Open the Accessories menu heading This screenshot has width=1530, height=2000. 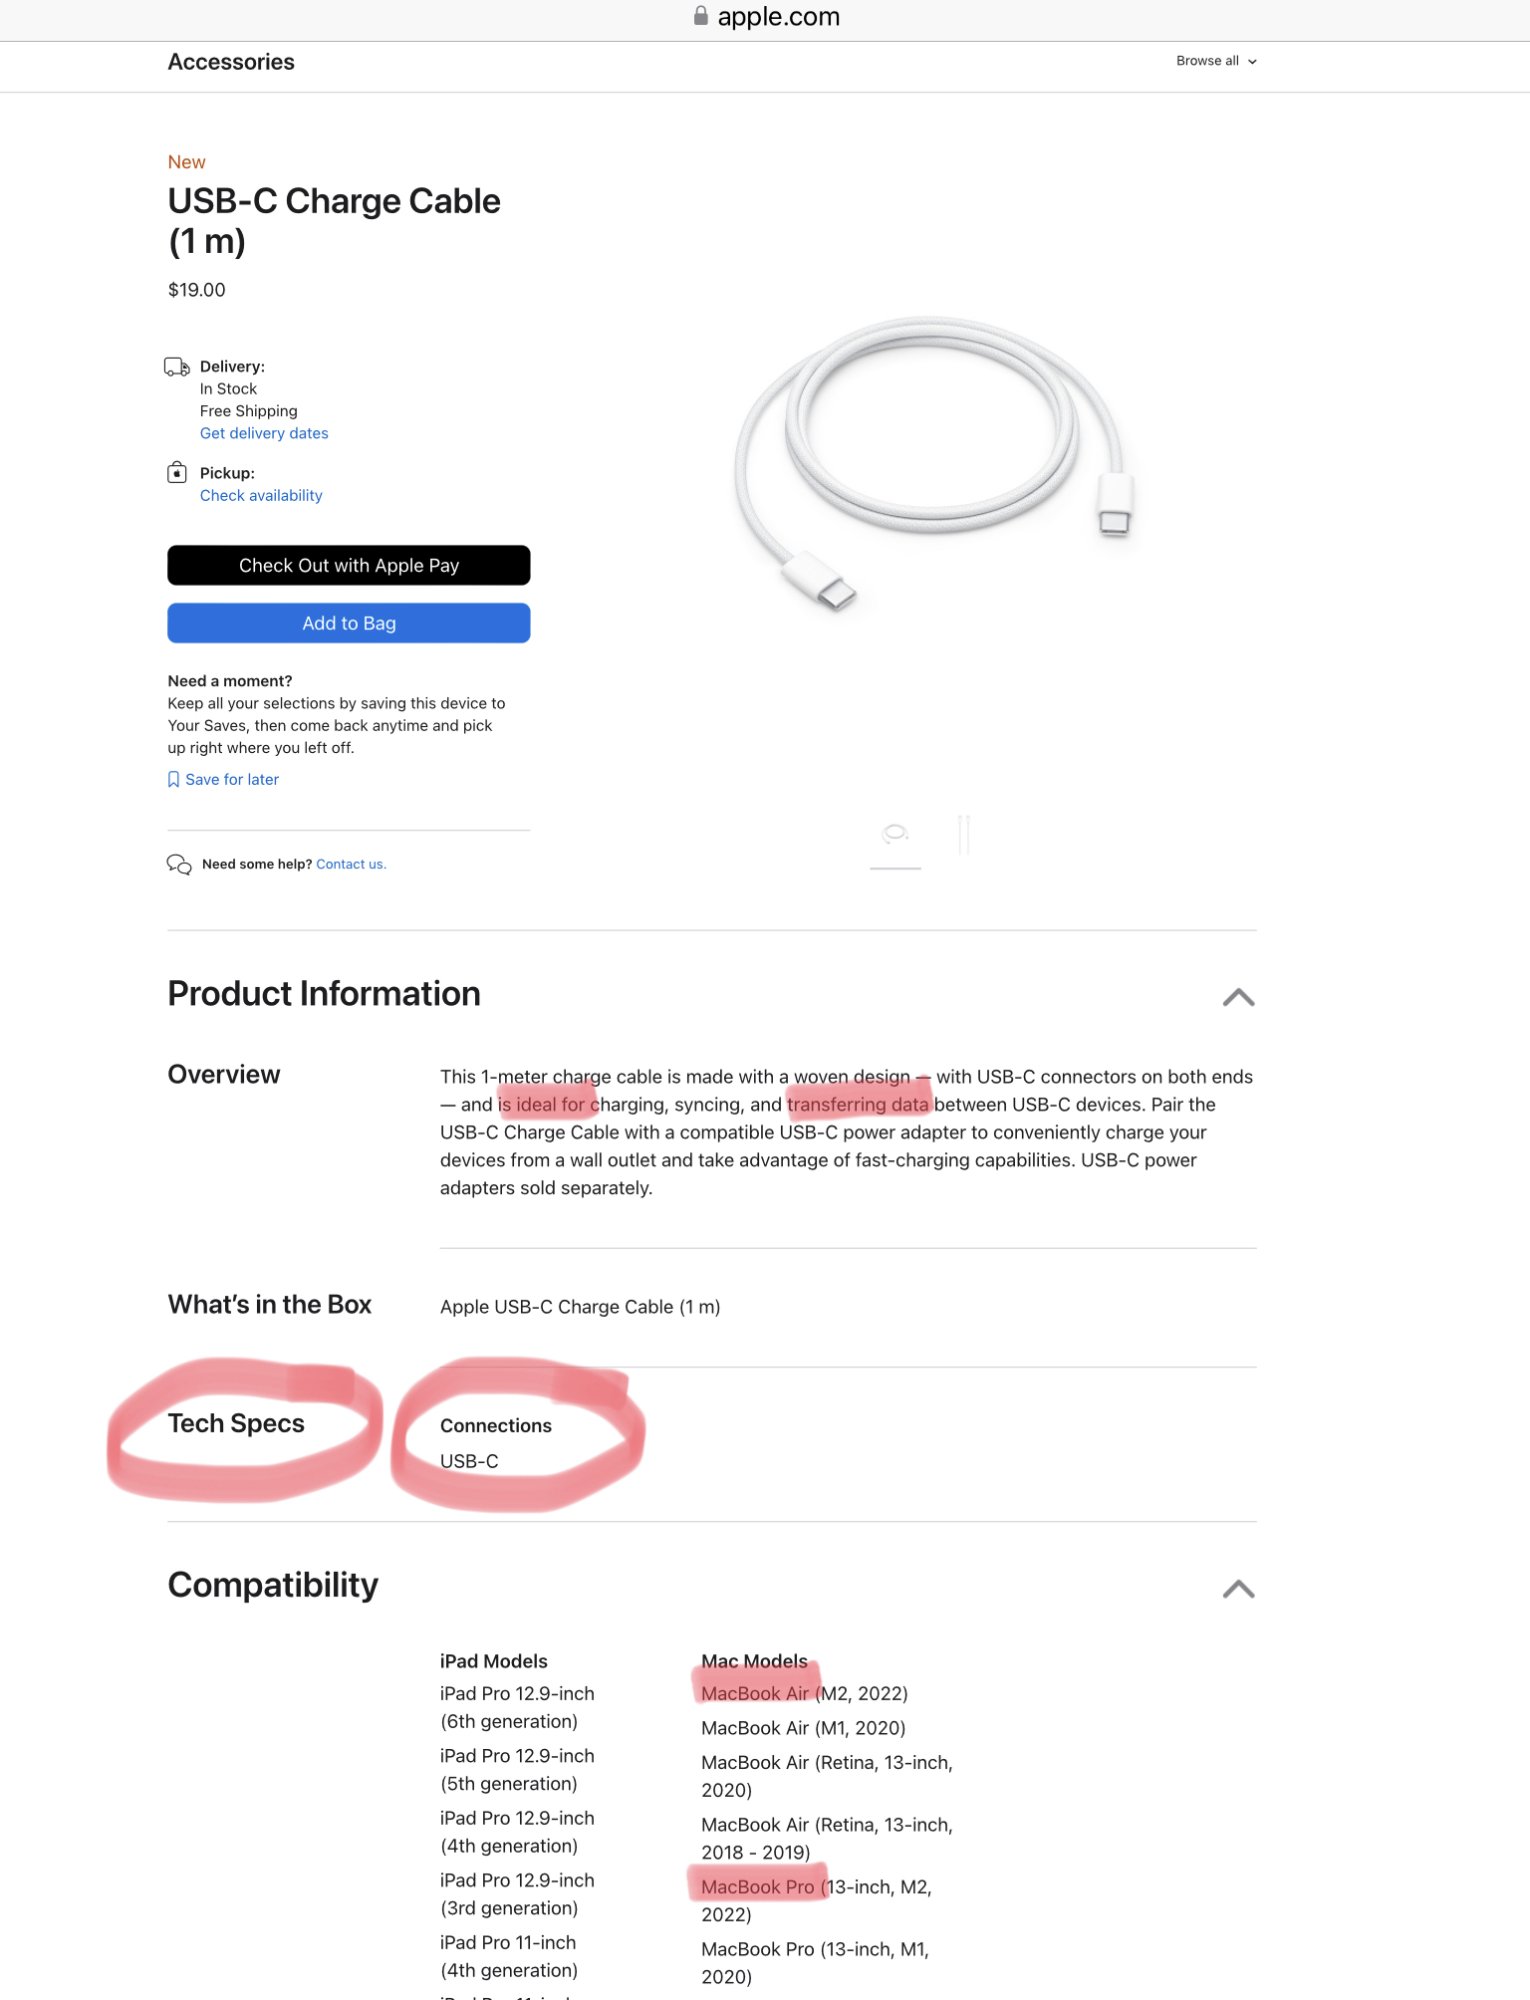tap(231, 62)
